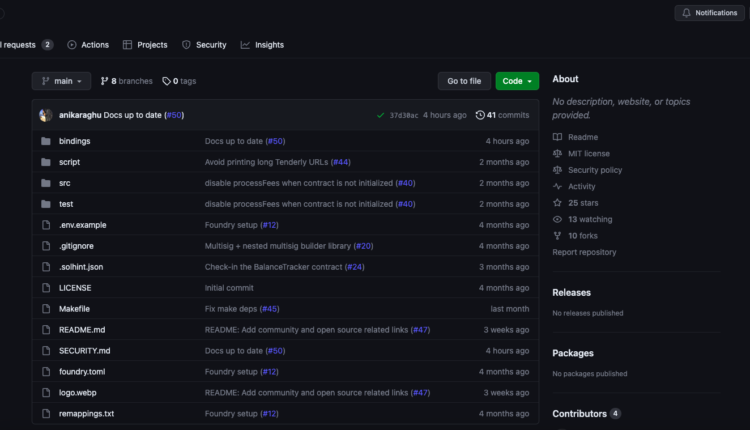Click the Report repository link
Image resolution: width=750 pixels, height=430 pixels.
click(584, 252)
